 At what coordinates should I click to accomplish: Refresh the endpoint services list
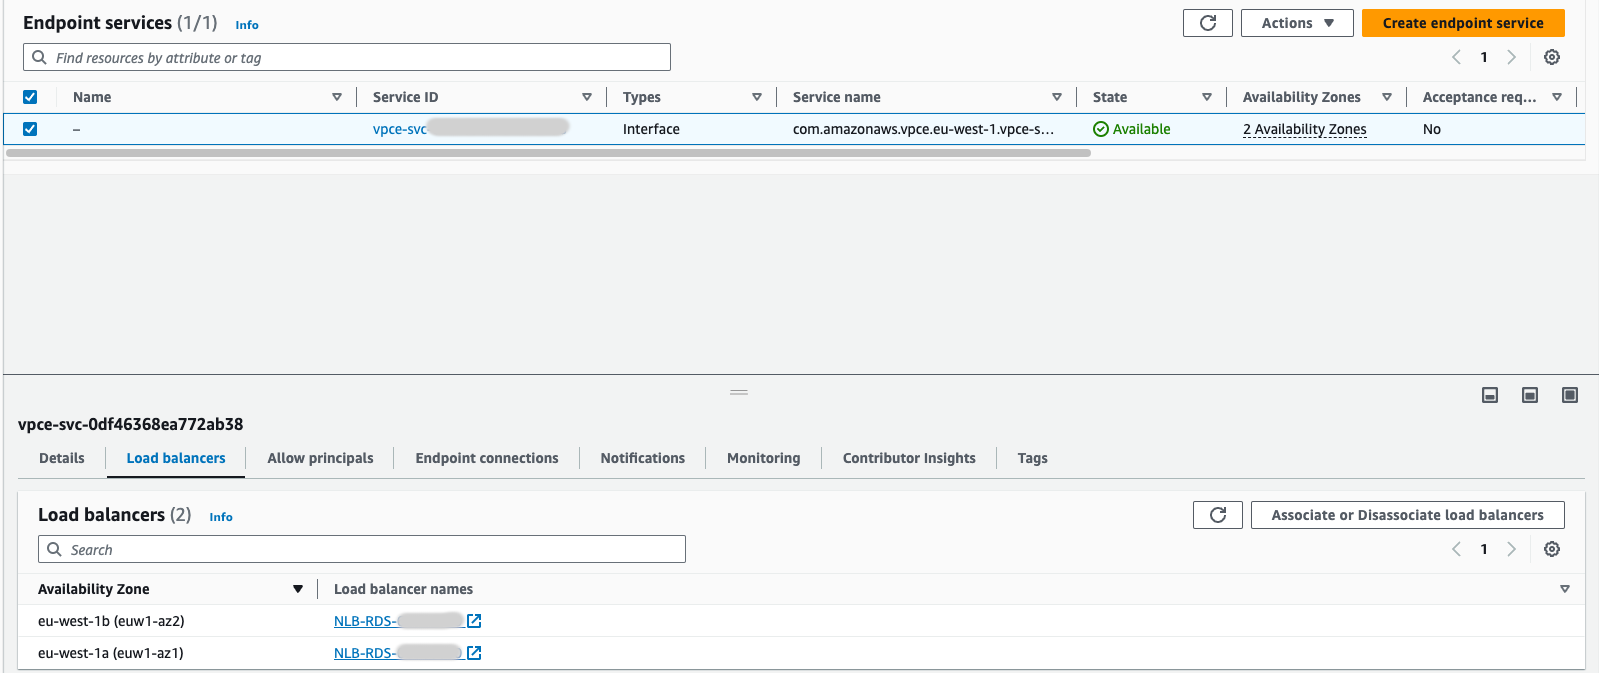pos(1207,23)
